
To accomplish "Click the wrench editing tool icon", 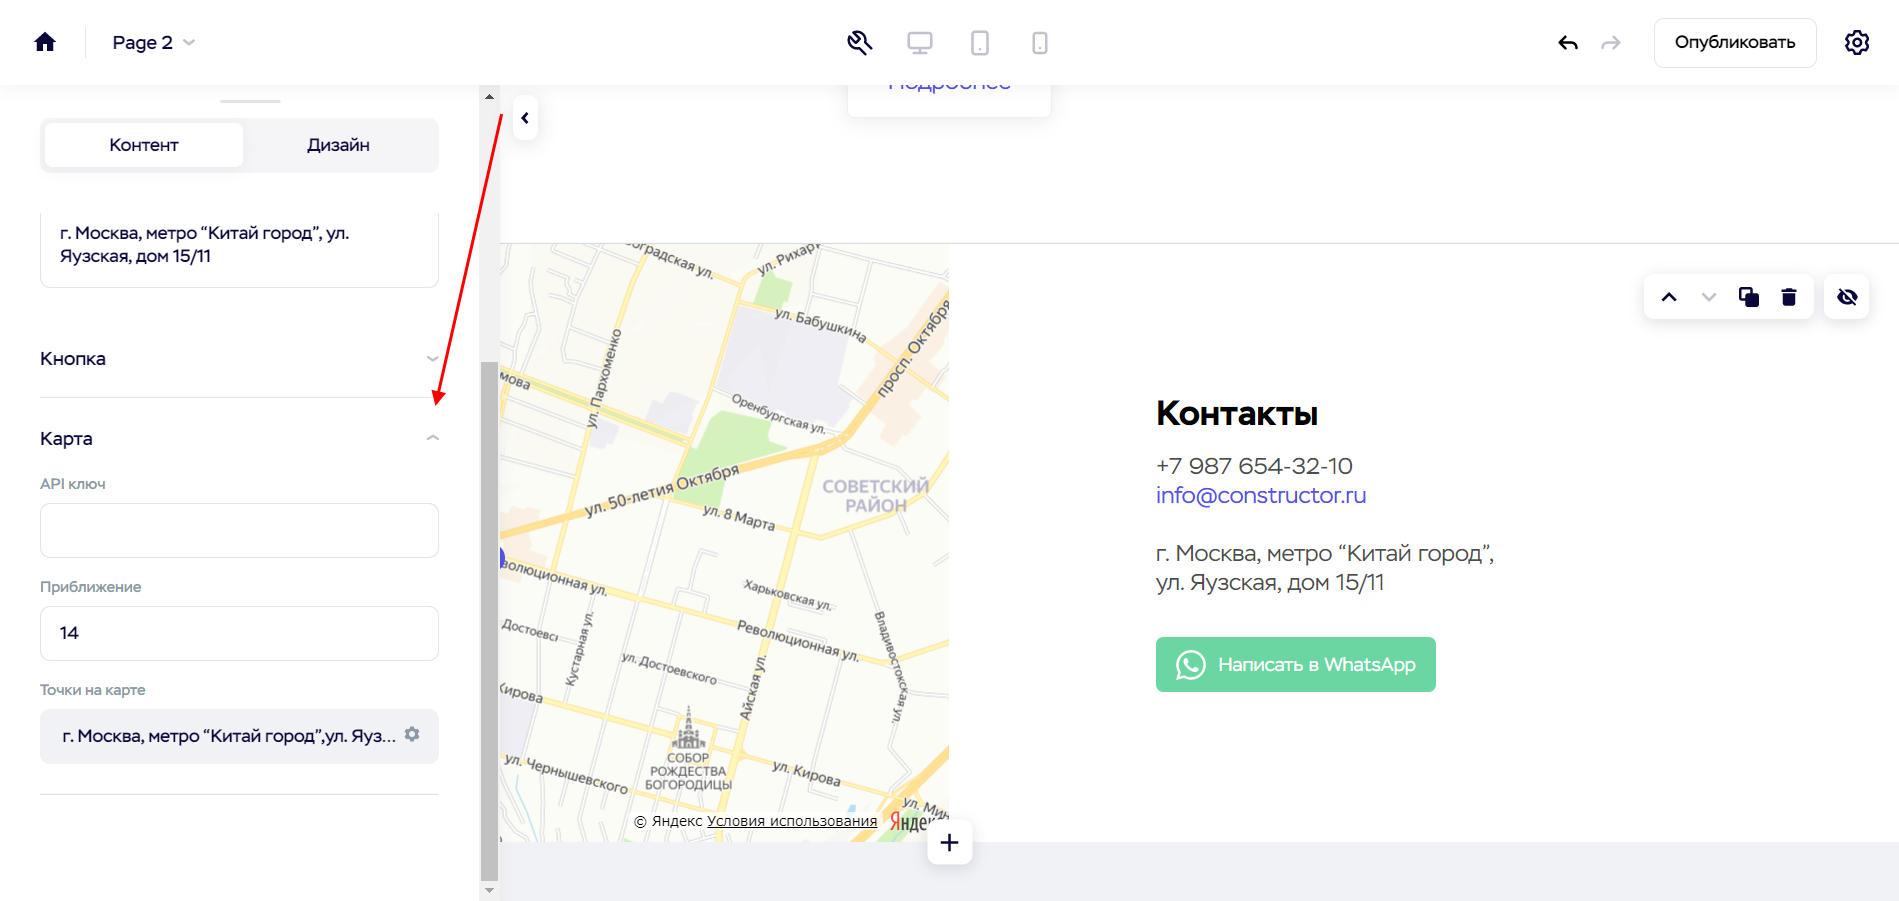I will point(859,42).
